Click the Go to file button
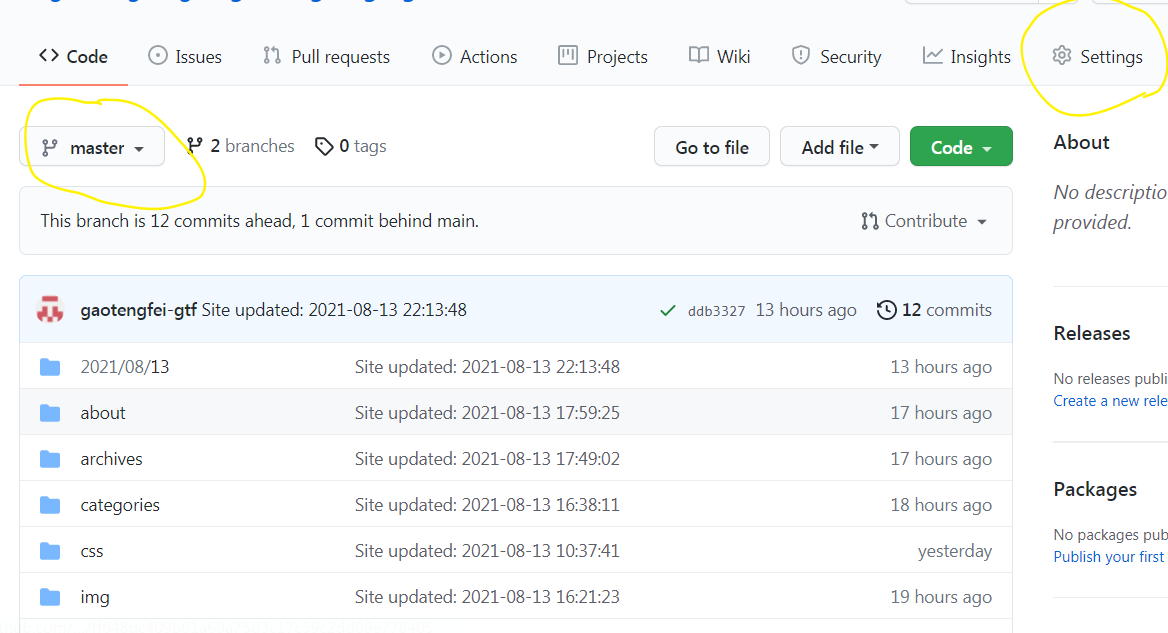 tap(712, 147)
